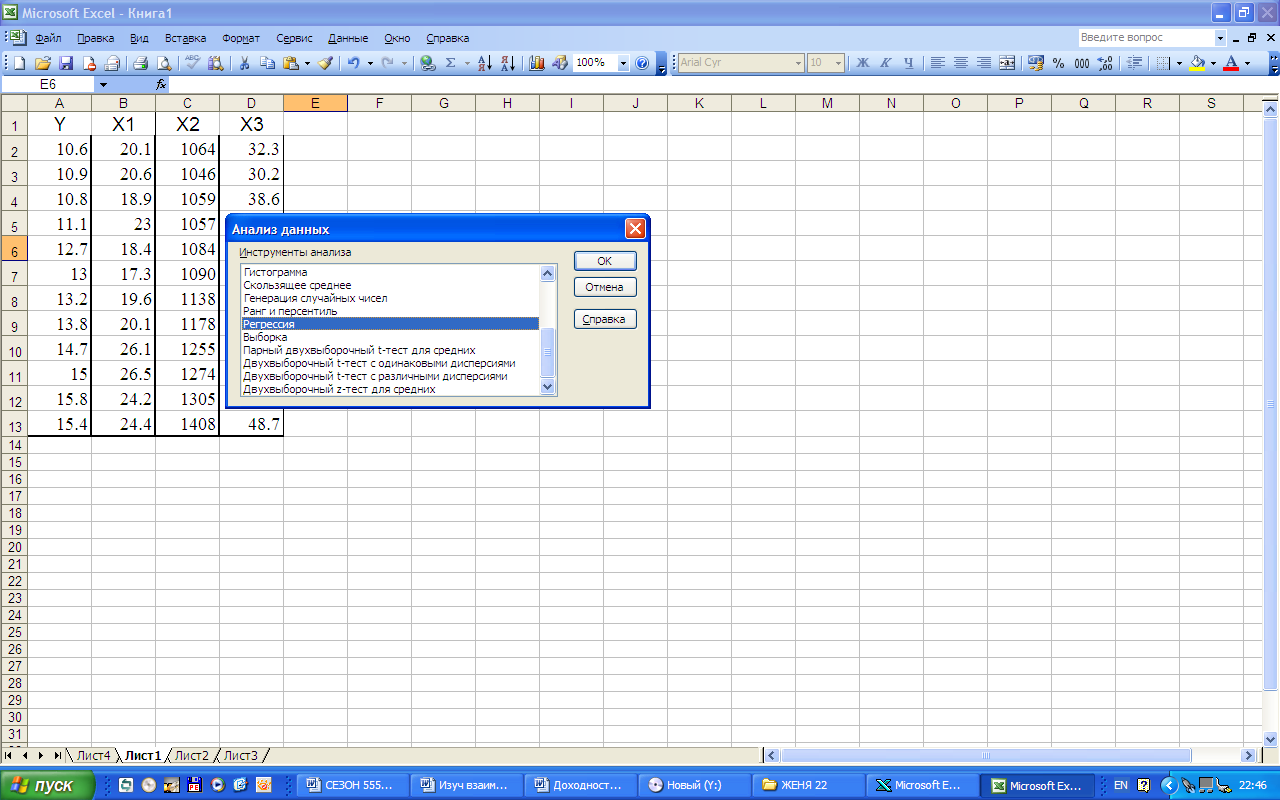The image size is (1280, 800).
Task: Click Отмена in the dialog
Action: tap(605, 287)
